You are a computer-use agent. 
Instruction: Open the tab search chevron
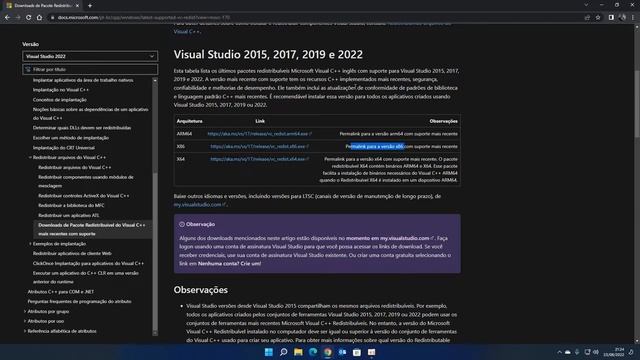[586, 5]
